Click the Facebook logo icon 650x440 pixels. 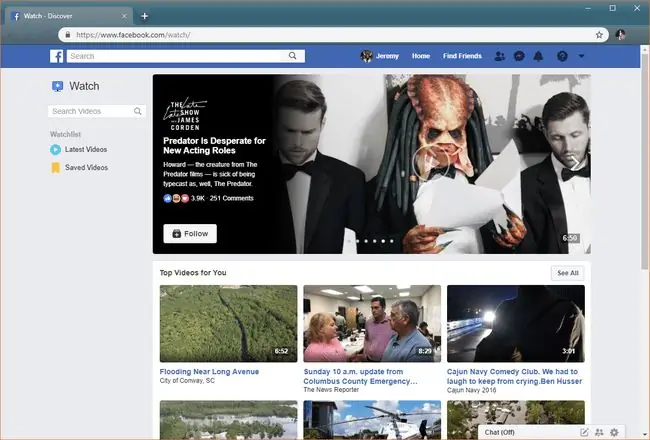pyautogui.click(x=56, y=56)
